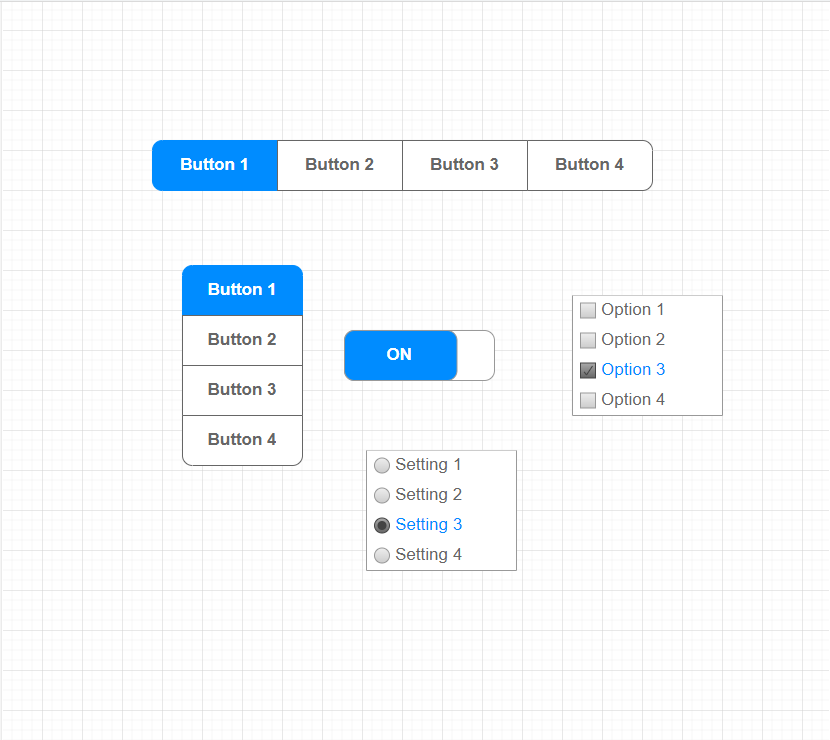The image size is (830, 740).
Task: Choose Button 4 in vertical button stack
Action: tap(242, 440)
